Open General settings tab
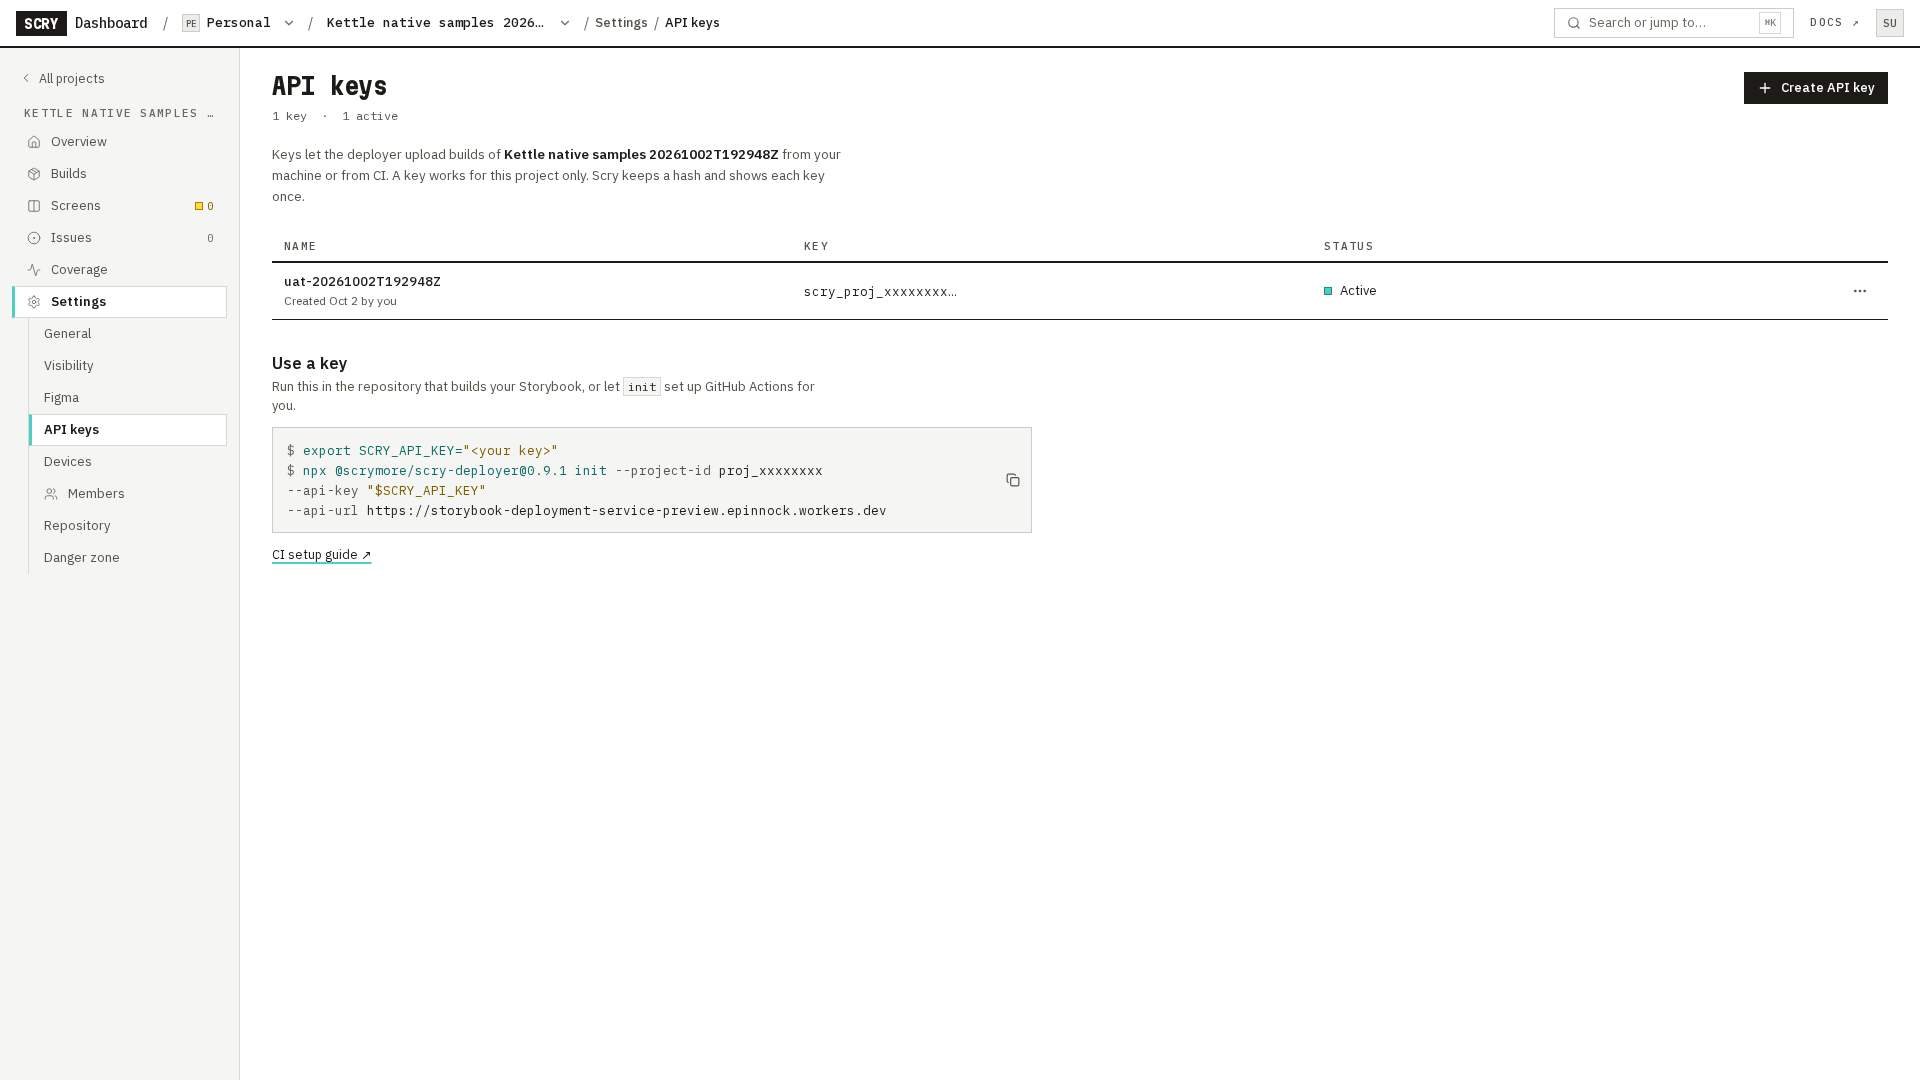 click(x=128, y=334)
